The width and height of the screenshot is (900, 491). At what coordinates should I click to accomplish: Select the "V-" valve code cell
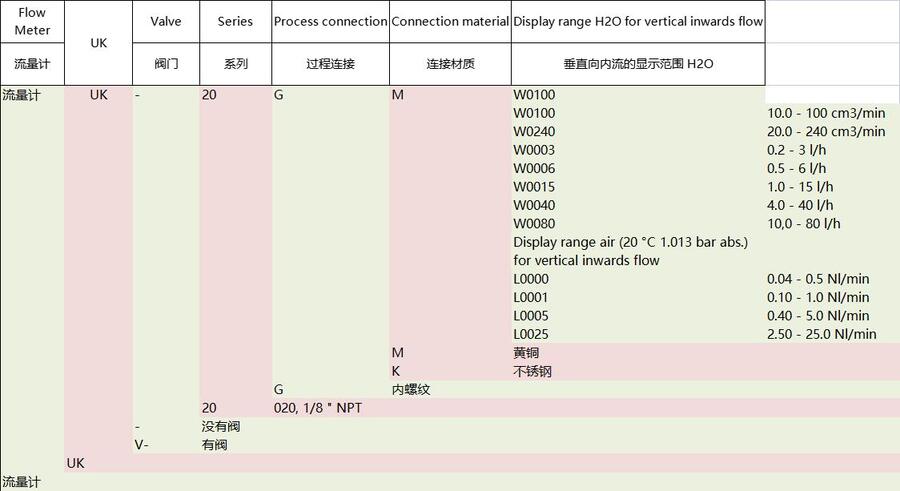pyautogui.click(x=142, y=444)
